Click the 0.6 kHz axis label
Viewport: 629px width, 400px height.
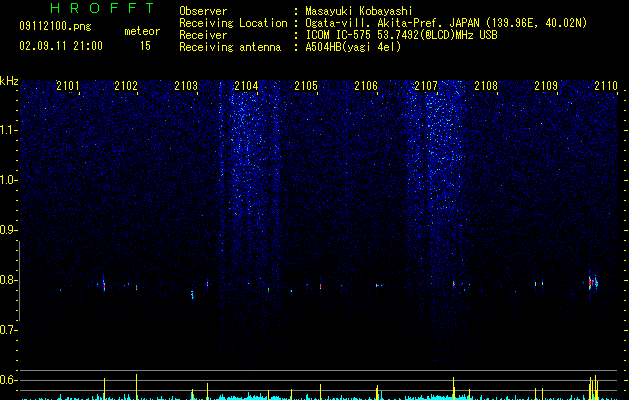coord(8,380)
